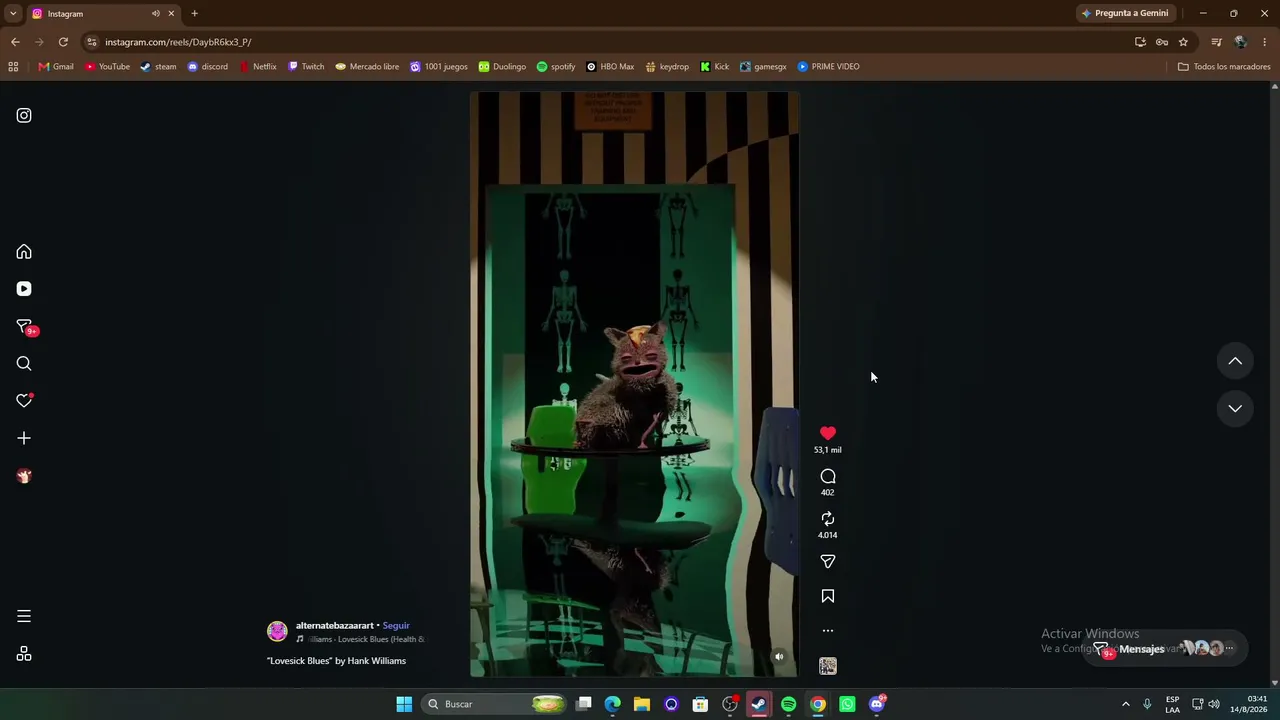Screen dimensions: 1280x720
Task: Open the floating Mensajes panel
Action: click(x=1165, y=649)
